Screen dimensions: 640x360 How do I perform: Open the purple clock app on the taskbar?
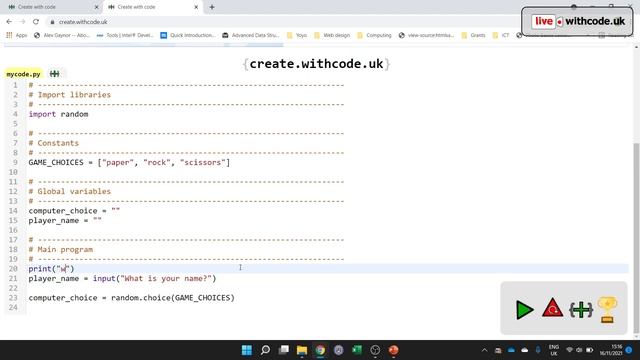point(339,350)
